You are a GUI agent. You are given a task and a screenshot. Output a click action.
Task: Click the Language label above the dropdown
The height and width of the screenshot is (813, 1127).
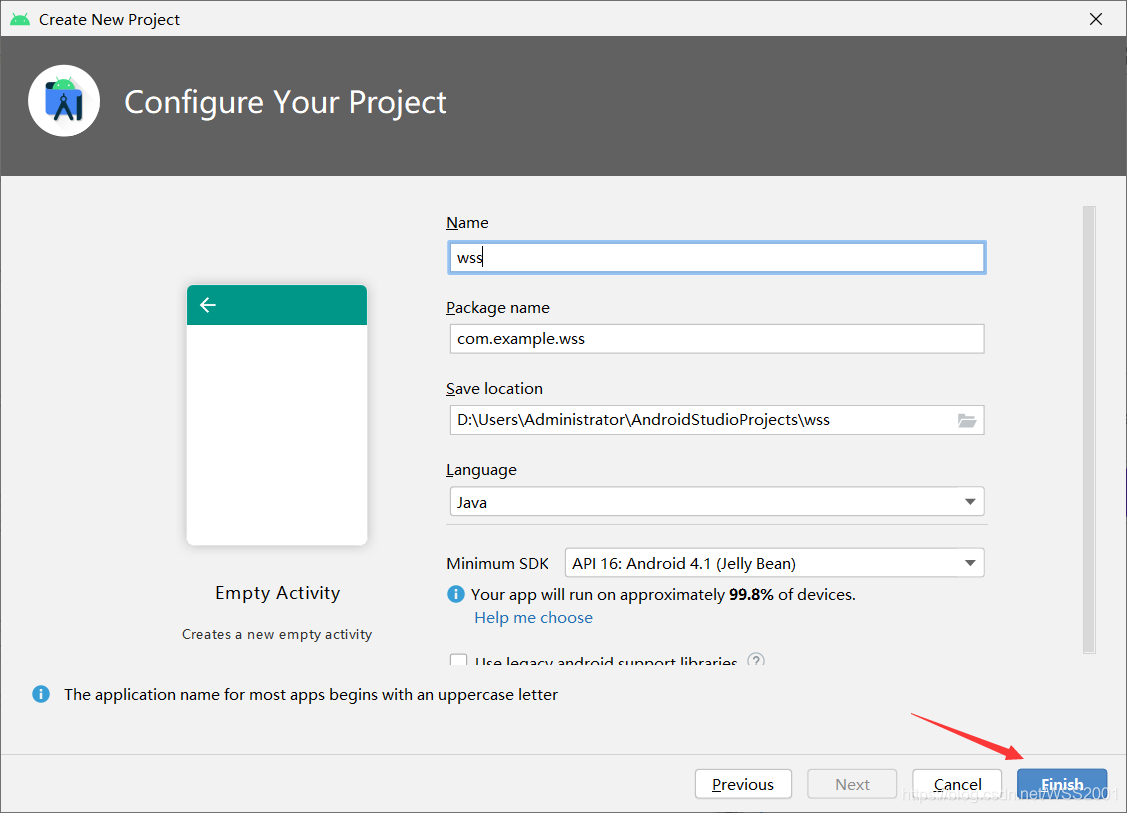pos(481,470)
